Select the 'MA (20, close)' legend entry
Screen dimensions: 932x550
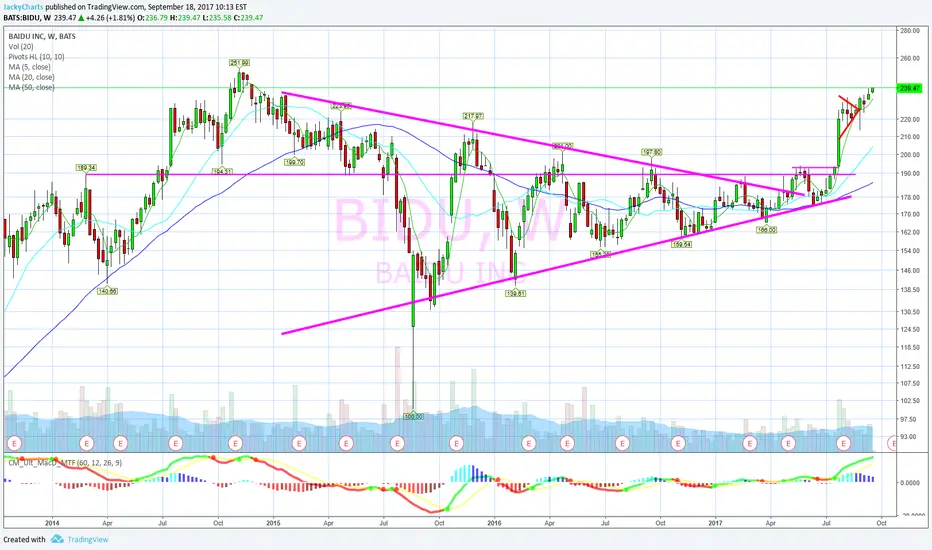tap(32, 77)
